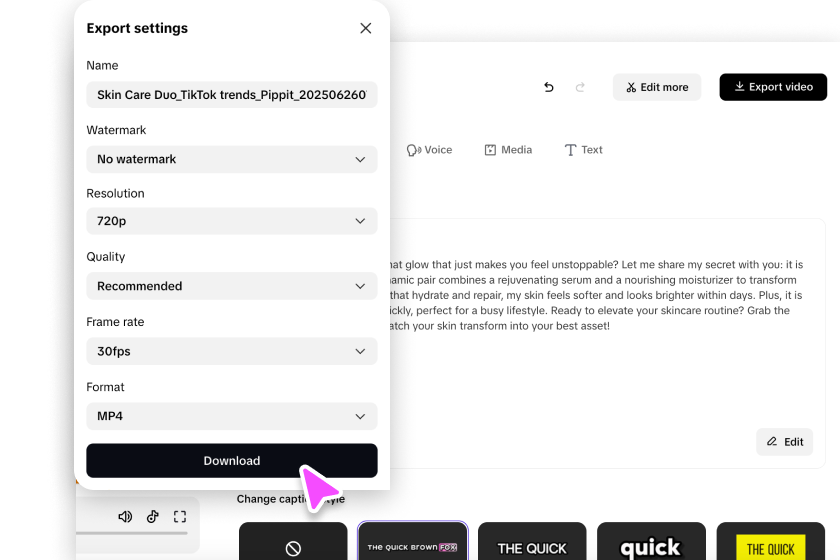Click the Edit more button

tap(657, 87)
